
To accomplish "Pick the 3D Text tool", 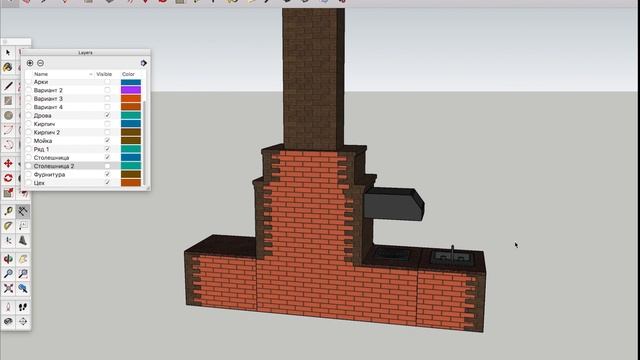I will coord(23,240).
